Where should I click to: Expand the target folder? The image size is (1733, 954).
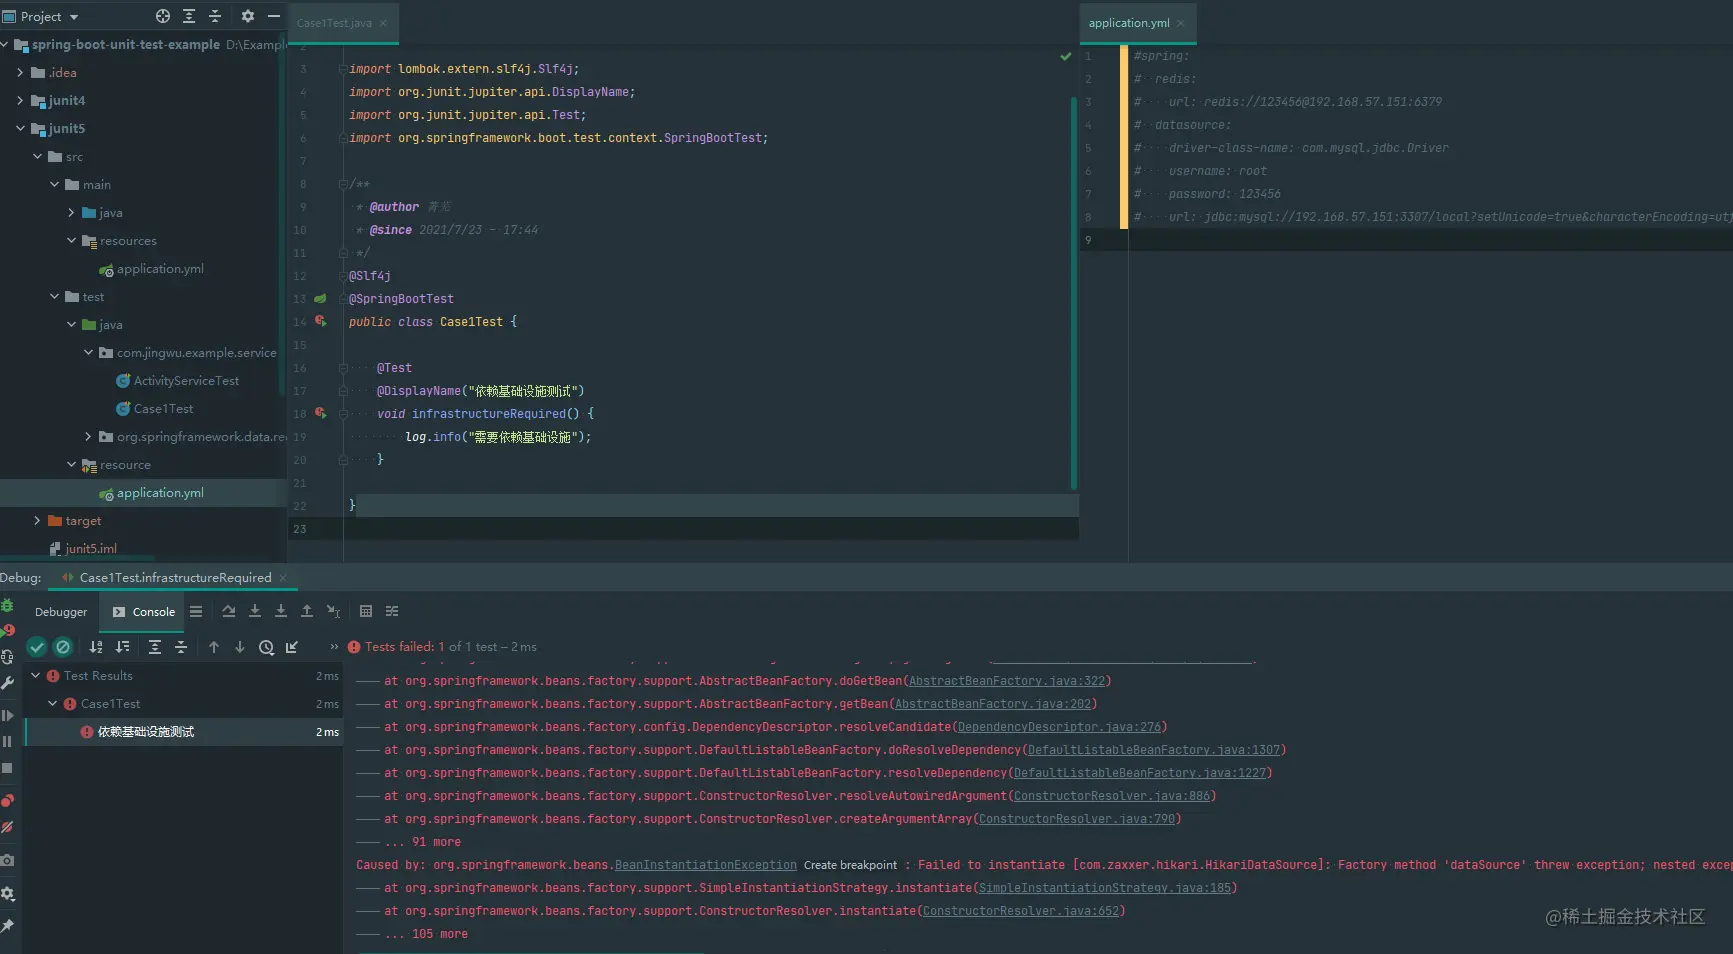click(37, 520)
